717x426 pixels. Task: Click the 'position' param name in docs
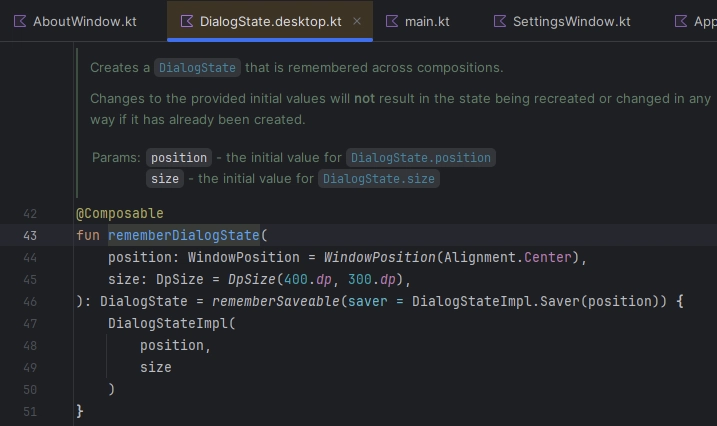coord(179,158)
